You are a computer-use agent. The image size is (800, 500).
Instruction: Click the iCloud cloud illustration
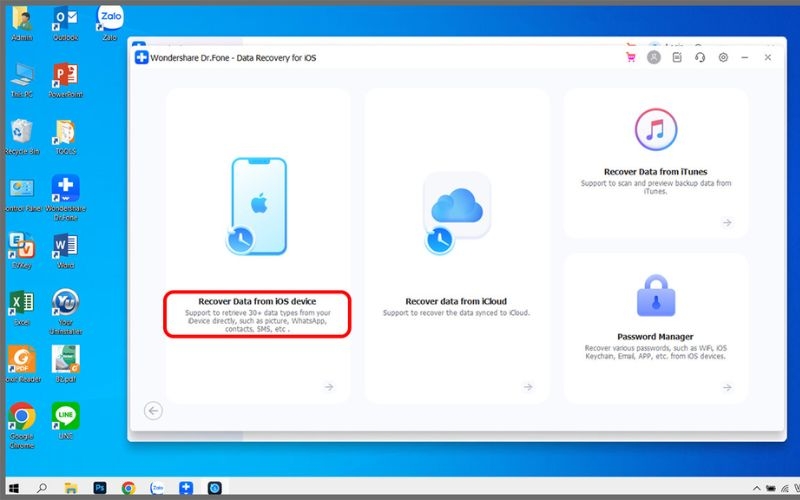coord(456,213)
